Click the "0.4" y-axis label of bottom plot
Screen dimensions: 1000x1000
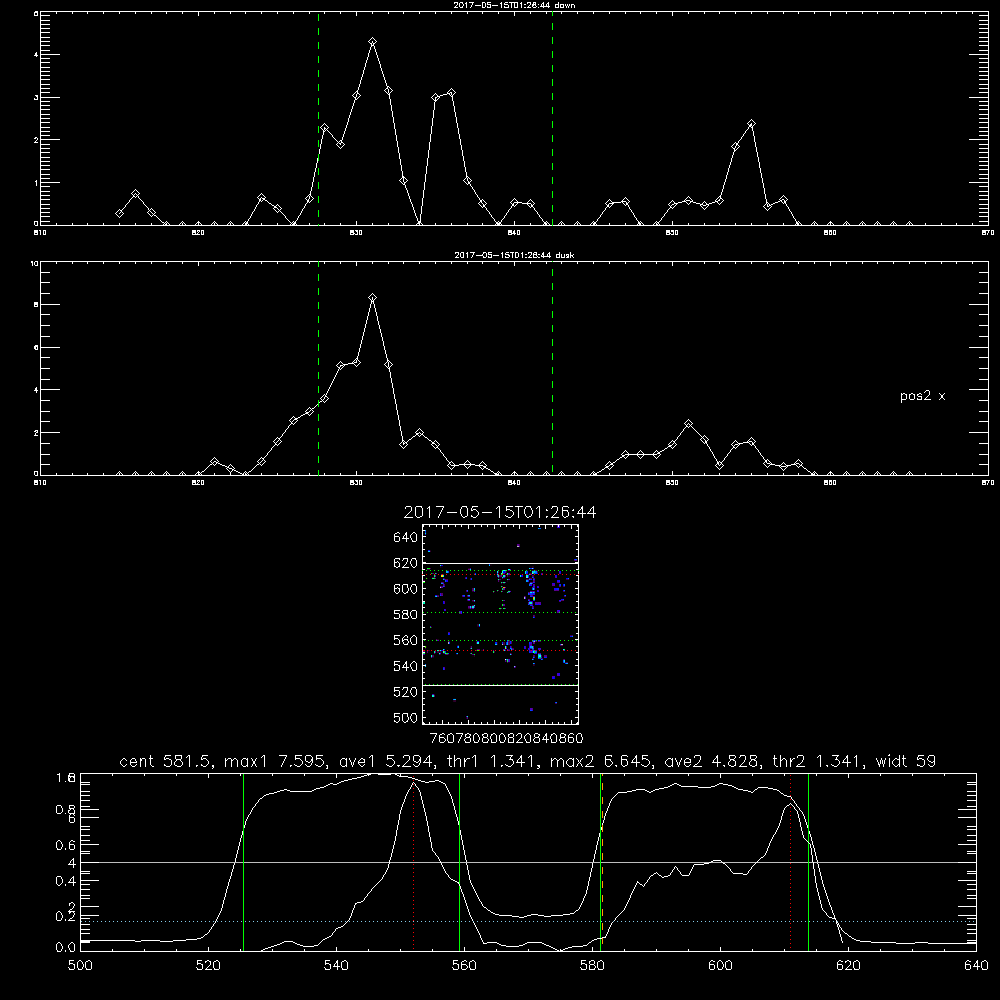(66, 881)
